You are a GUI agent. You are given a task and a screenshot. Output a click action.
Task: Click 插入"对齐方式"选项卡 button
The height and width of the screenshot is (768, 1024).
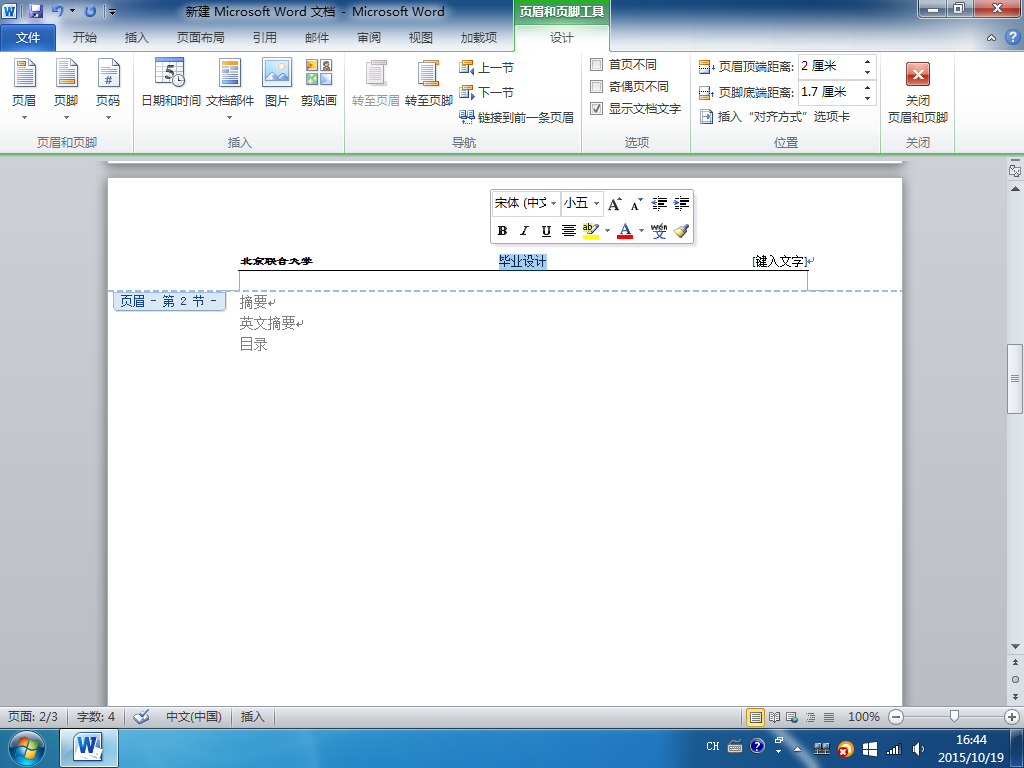pyautogui.click(x=774, y=117)
